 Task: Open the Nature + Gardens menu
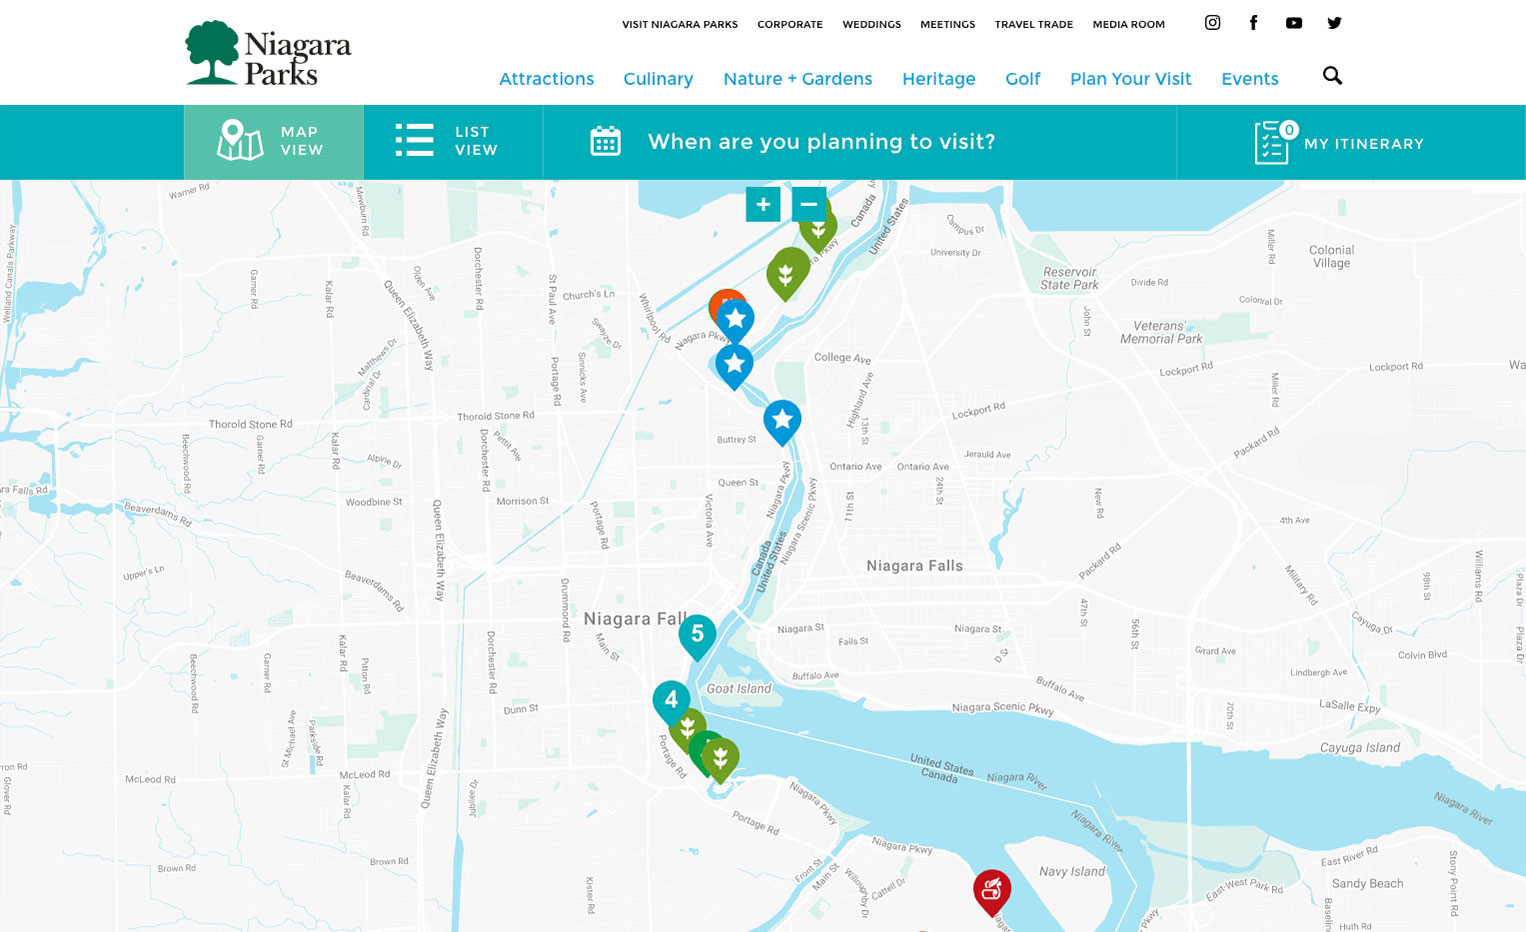(x=798, y=79)
